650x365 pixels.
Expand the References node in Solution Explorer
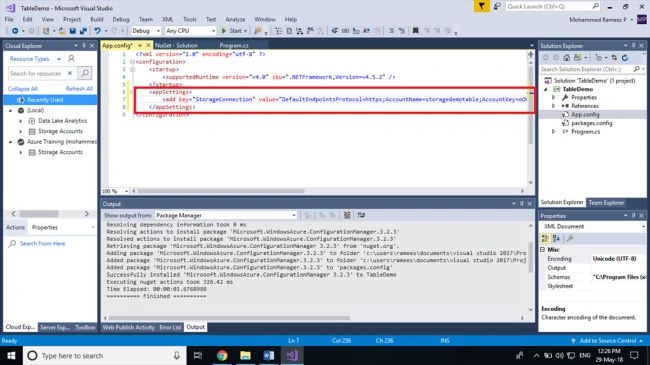click(553, 106)
